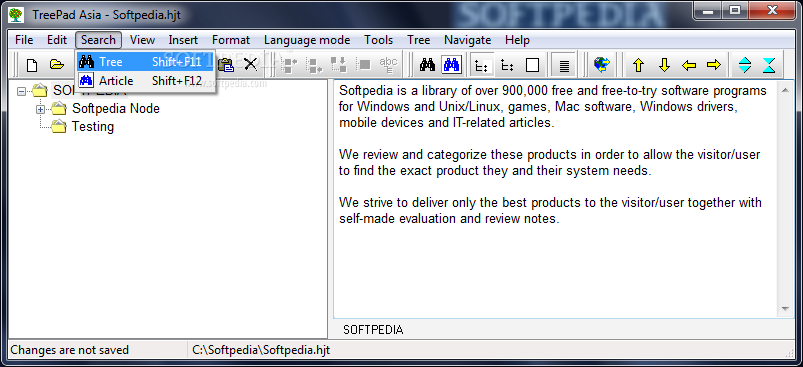This screenshot has height=367, width=803.
Task: Open the File menu
Action: point(24,40)
